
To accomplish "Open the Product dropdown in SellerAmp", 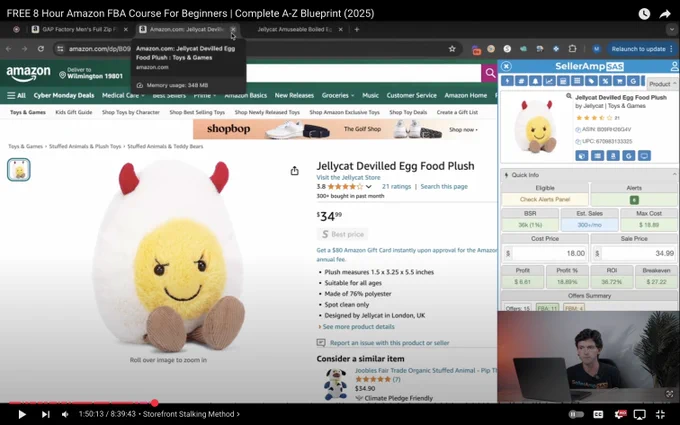I will coord(662,84).
